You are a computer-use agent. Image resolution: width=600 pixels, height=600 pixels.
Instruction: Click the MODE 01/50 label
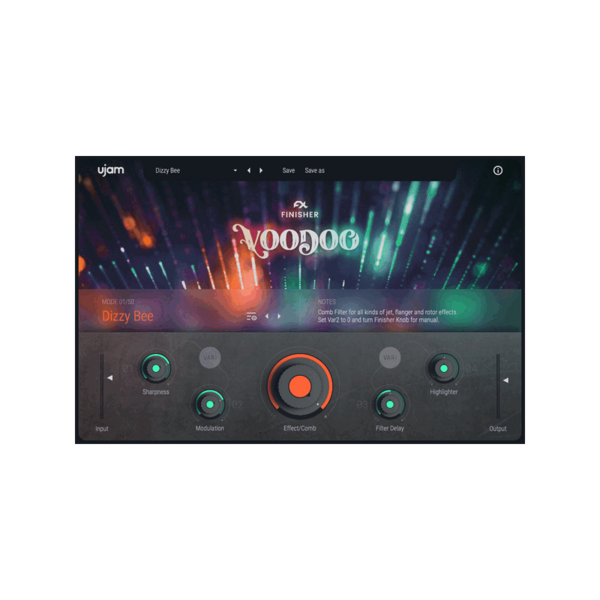click(x=118, y=302)
